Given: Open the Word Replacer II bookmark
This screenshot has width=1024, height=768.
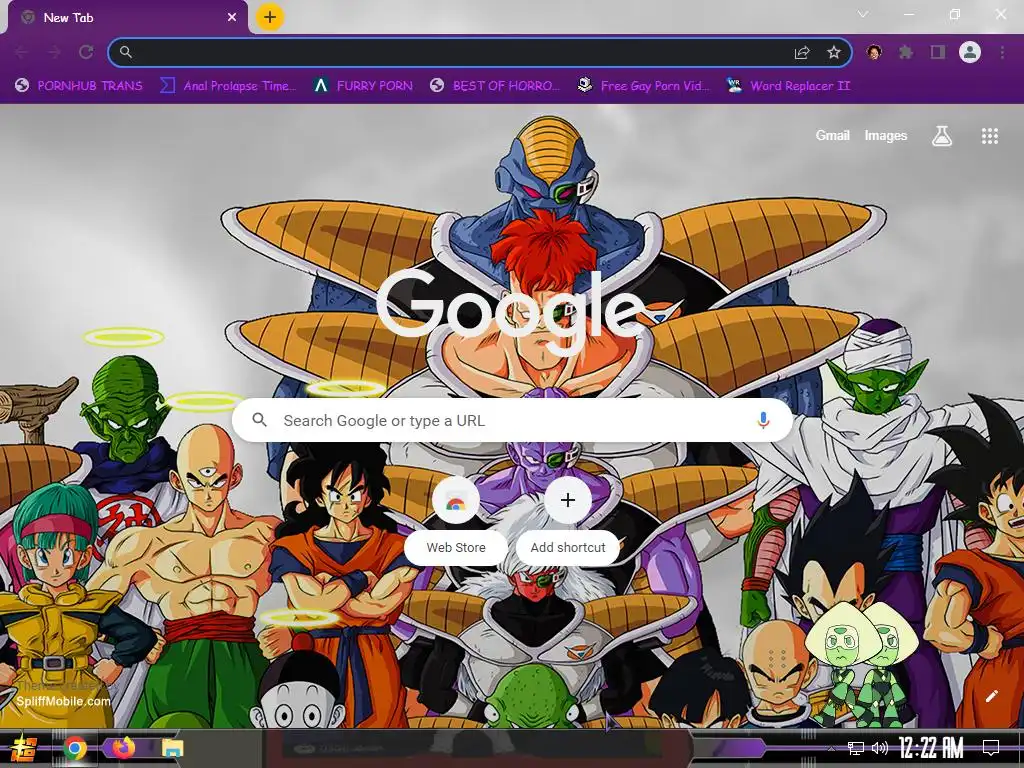Looking at the screenshot, I should click(x=788, y=86).
